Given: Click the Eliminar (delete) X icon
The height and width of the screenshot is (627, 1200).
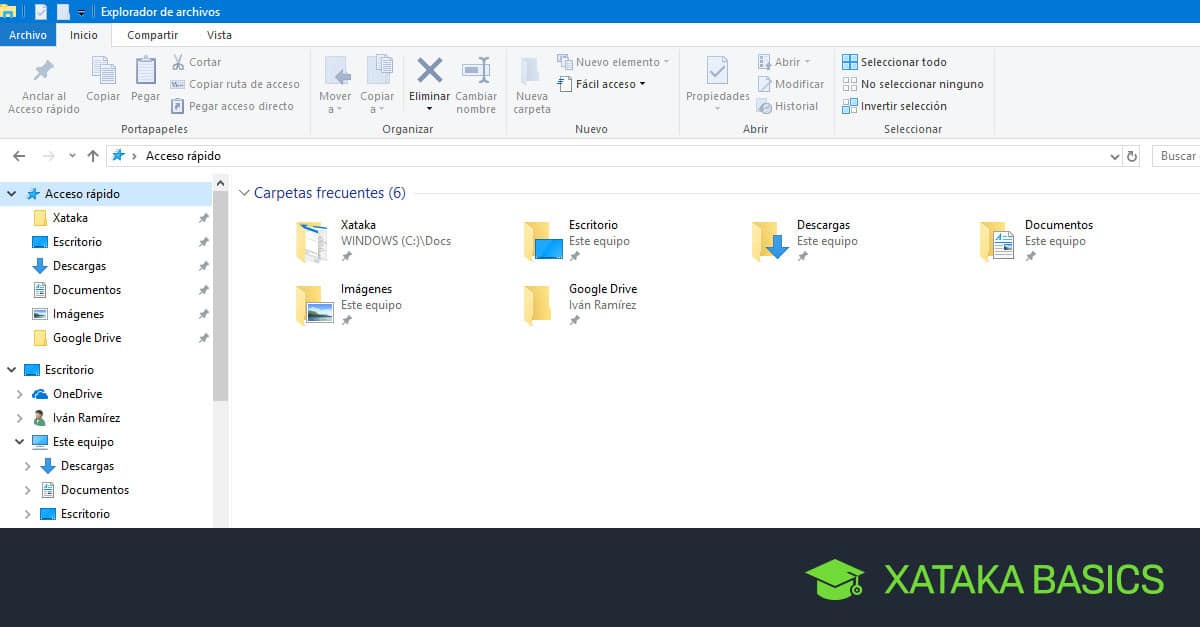Looking at the screenshot, I should click(x=429, y=71).
